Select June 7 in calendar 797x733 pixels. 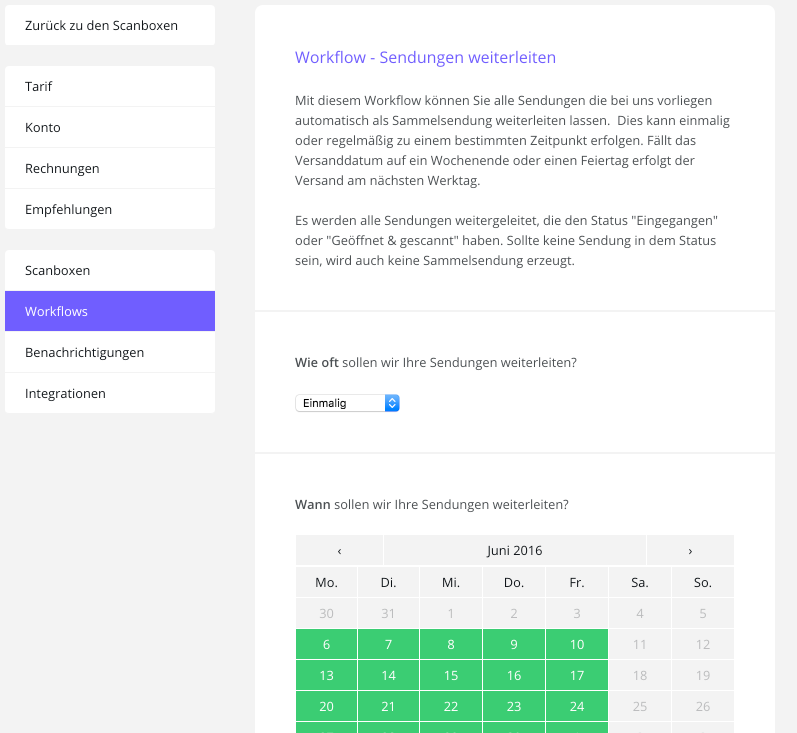click(388, 645)
